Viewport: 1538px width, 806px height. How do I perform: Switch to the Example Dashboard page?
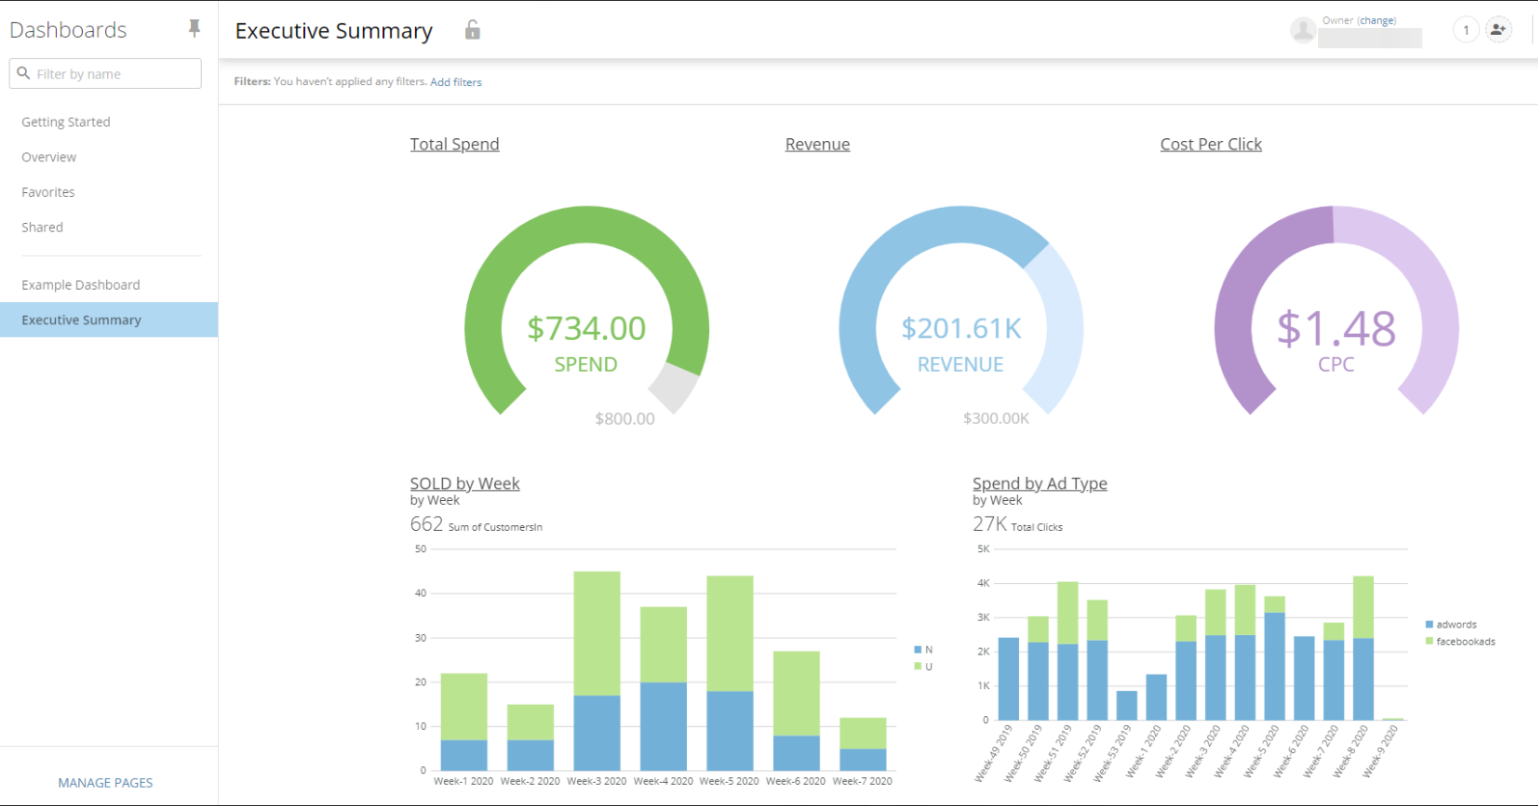(80, 285)
